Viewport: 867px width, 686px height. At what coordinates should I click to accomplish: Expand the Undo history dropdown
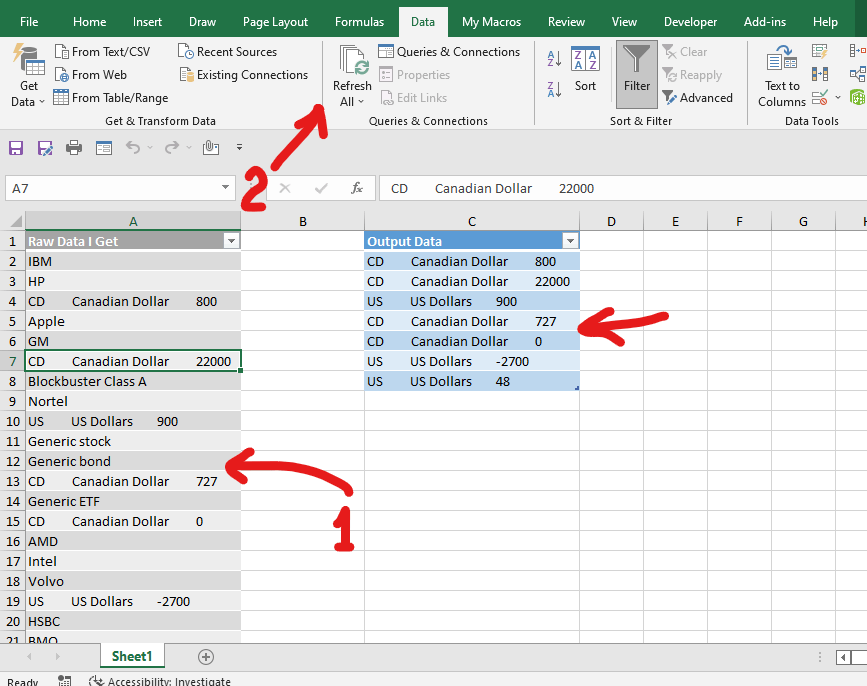coord(150,148)
